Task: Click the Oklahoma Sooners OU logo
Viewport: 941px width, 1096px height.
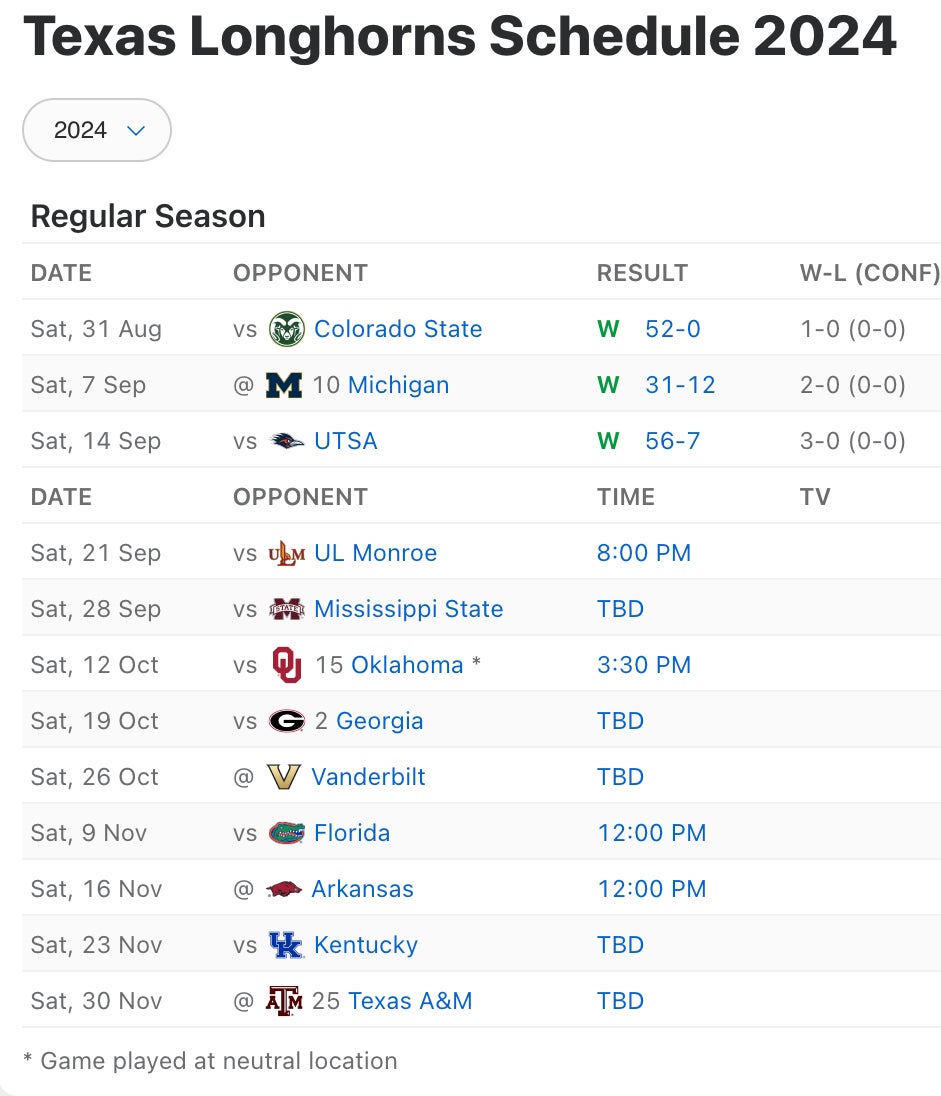Action: [x=287, y=665]
